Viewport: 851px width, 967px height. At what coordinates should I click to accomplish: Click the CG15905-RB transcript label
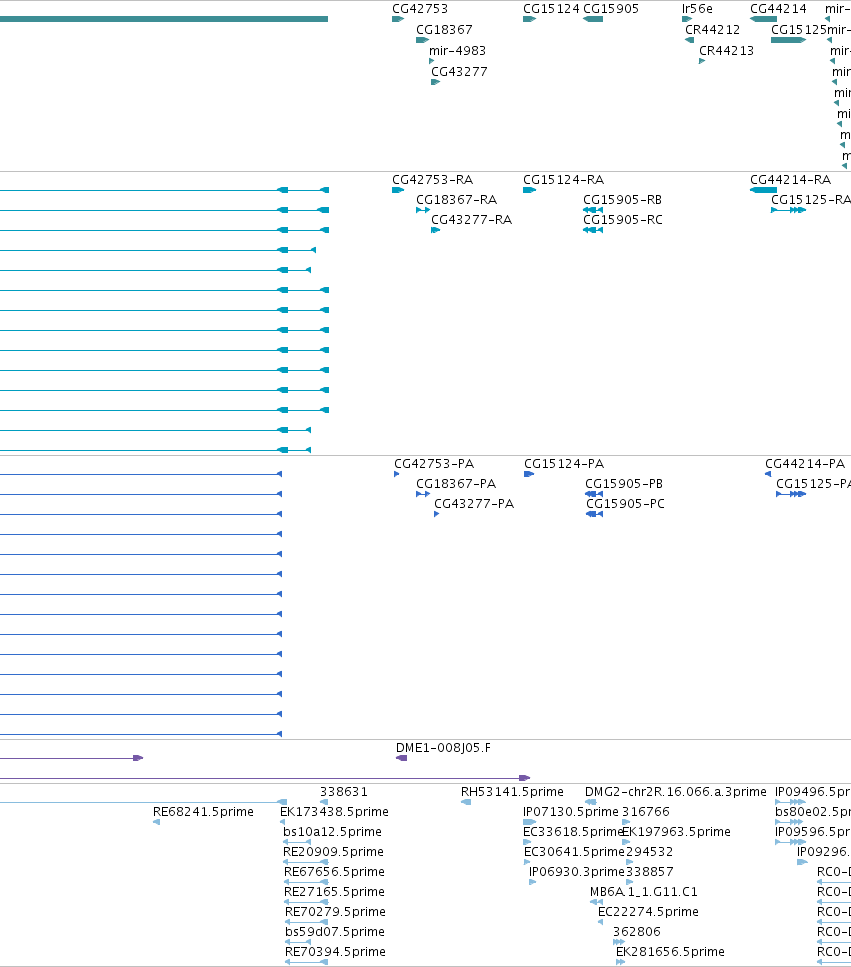623,200
